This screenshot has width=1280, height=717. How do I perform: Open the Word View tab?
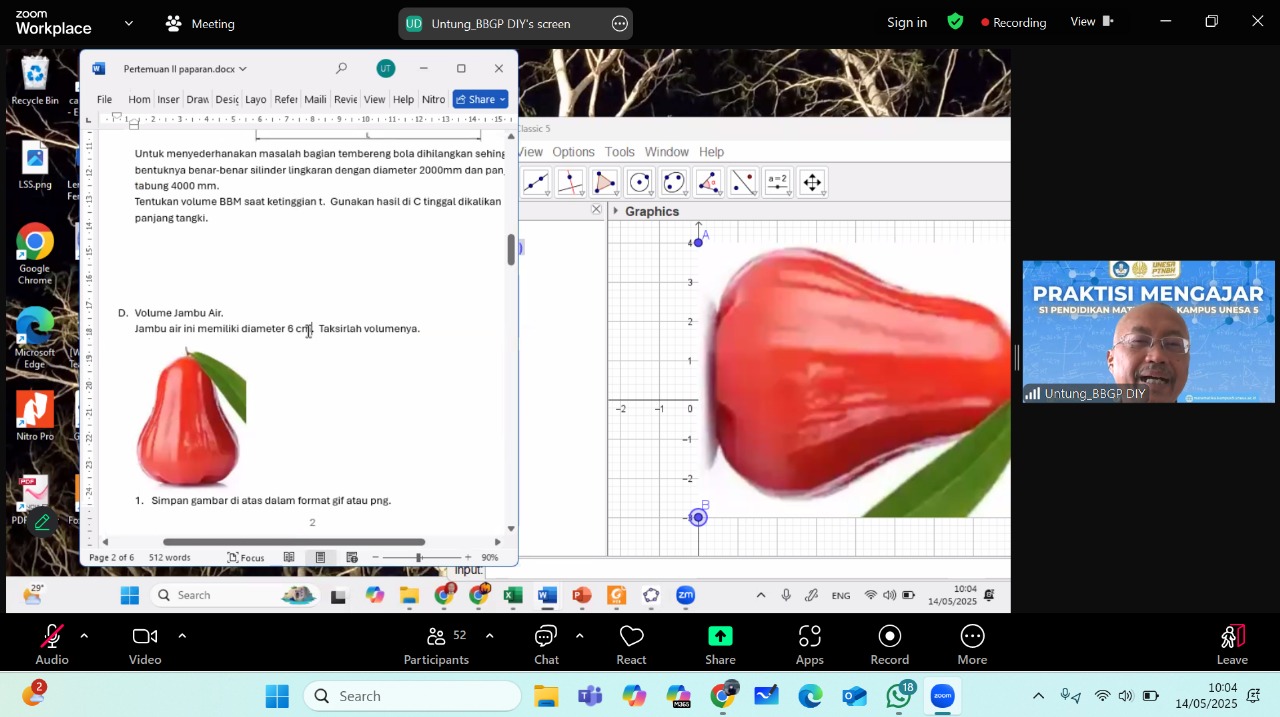(374, 99)
